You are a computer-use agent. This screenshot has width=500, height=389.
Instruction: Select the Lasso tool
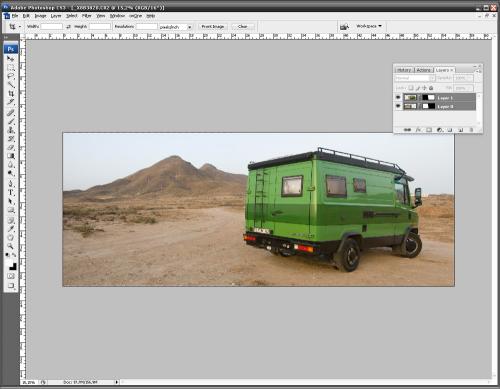pos(11,76)
